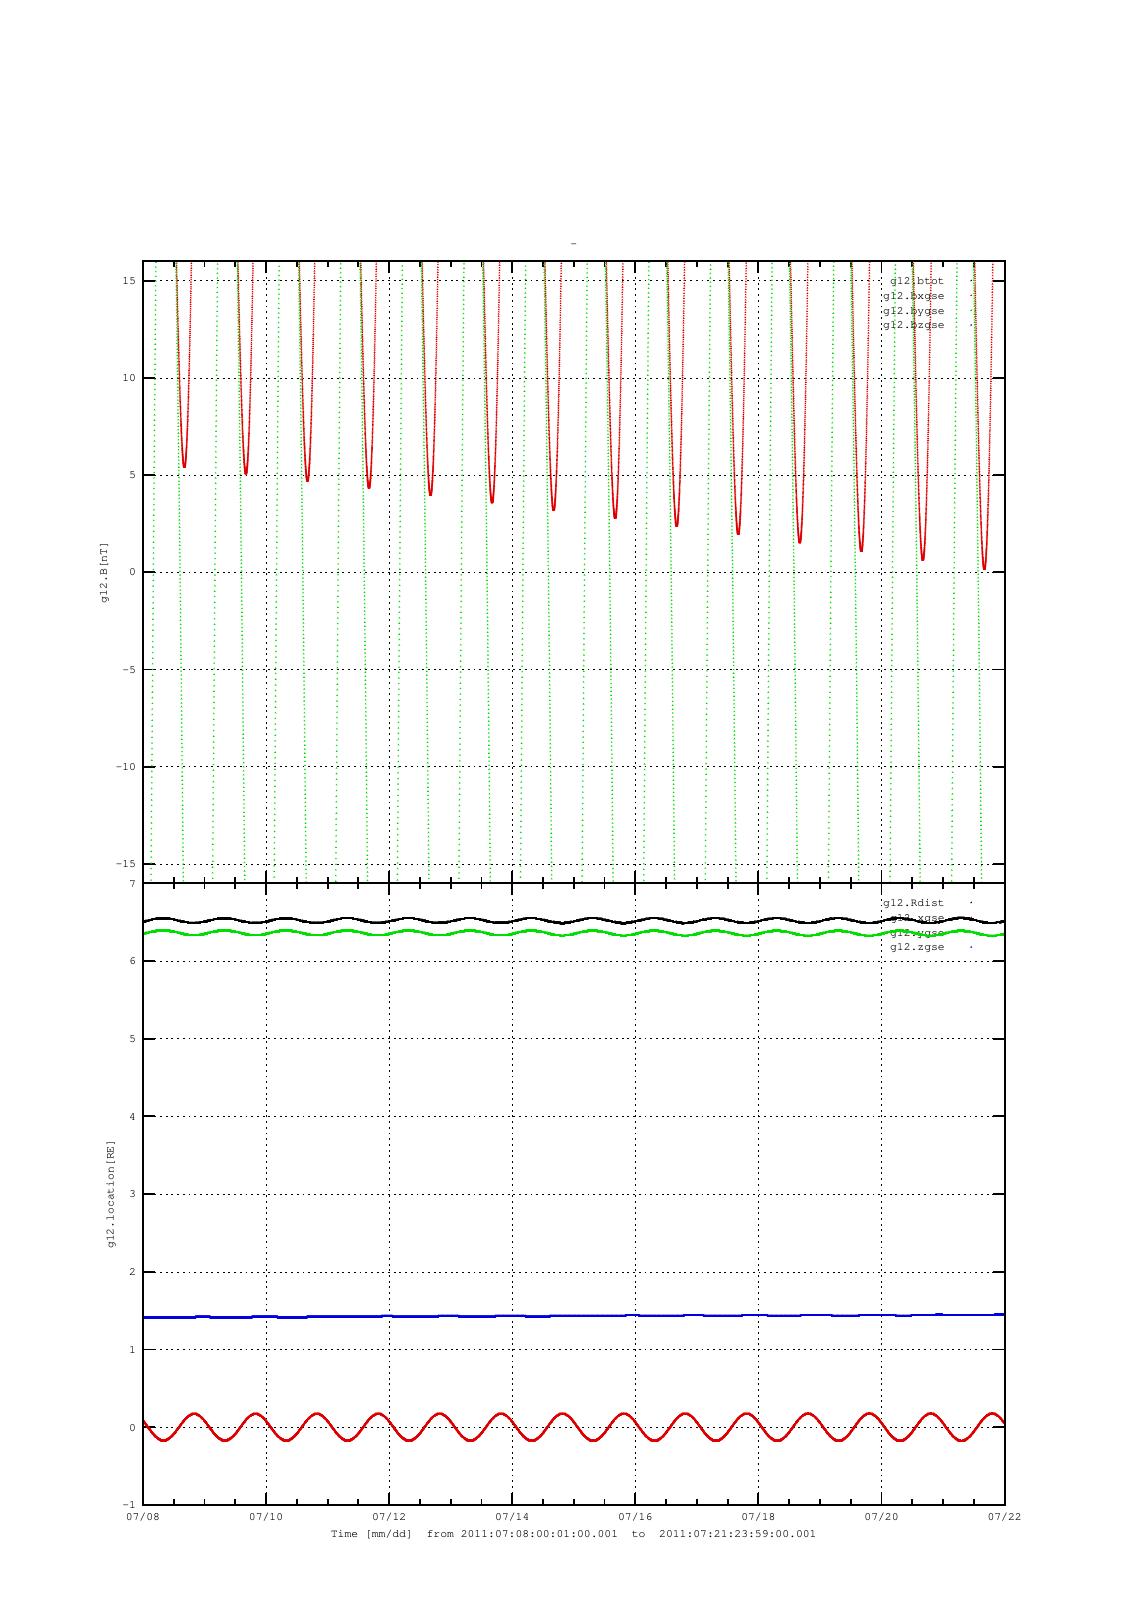The width and height of the screenshot is (1131, 1600).
Task: Click the 7 tick on the RE axis
Action: point(132,884)
